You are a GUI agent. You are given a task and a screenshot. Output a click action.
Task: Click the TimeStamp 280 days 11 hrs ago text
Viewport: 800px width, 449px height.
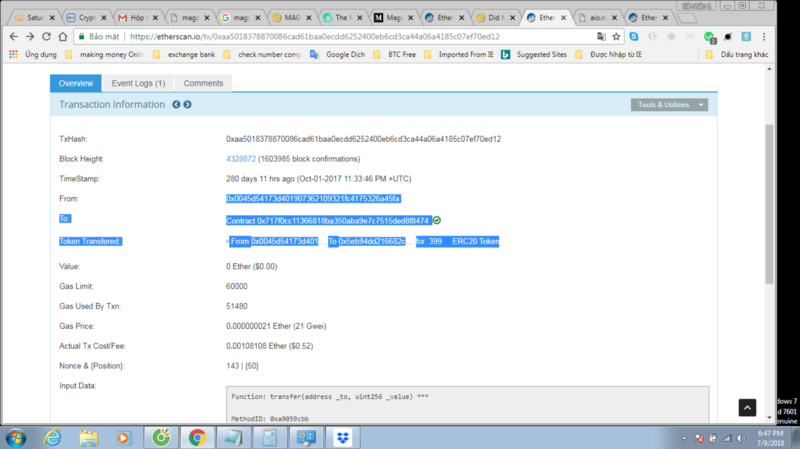pos(318,179)
